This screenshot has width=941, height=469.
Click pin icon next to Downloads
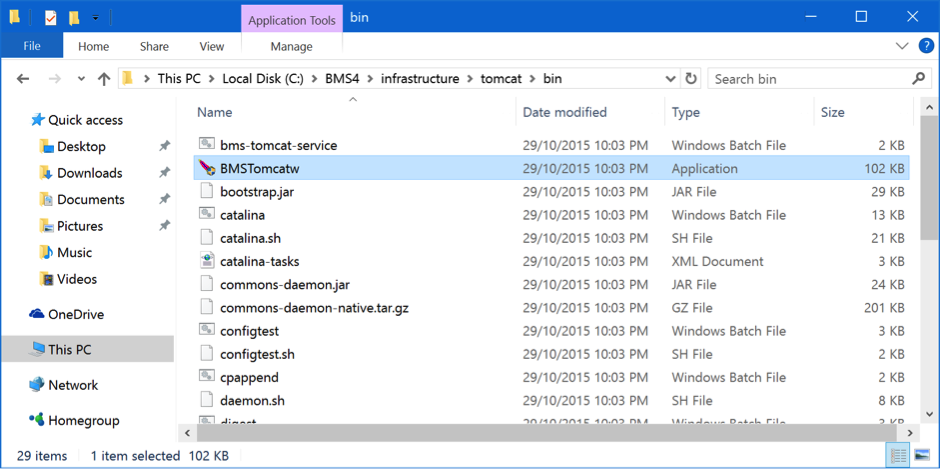164,173
